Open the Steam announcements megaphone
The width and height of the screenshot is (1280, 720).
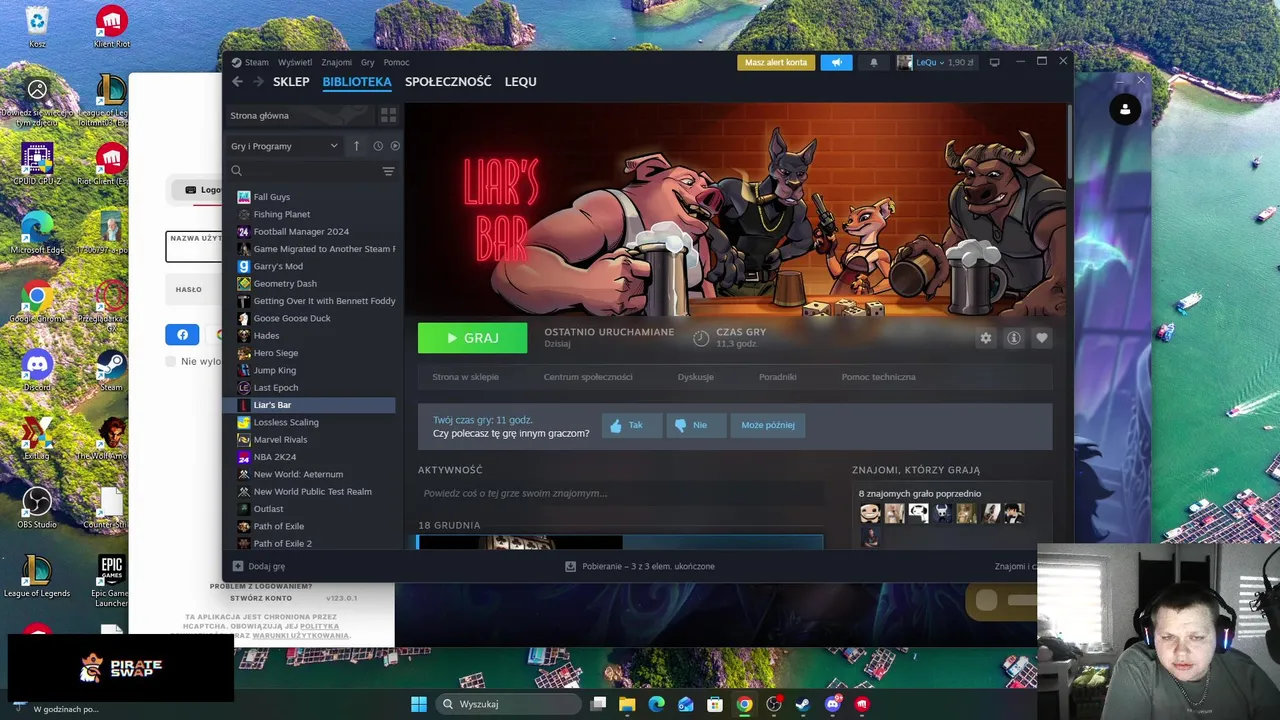837,62
